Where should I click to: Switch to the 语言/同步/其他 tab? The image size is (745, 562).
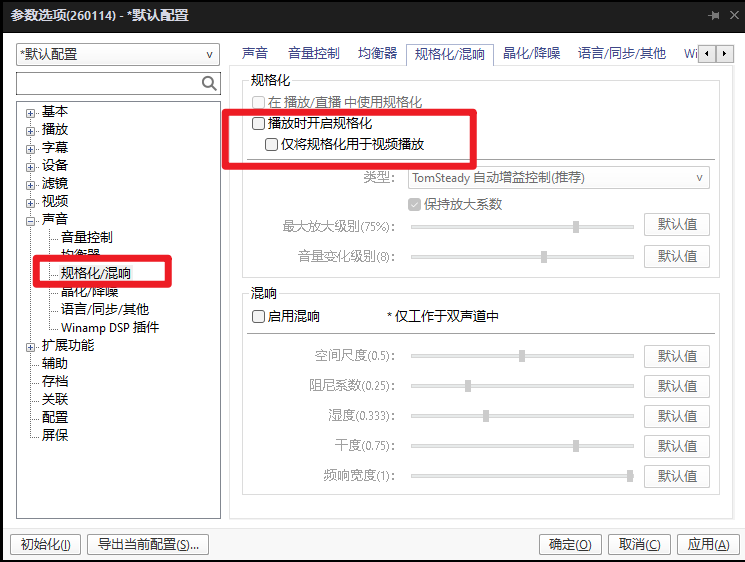[x=621, y=53]
